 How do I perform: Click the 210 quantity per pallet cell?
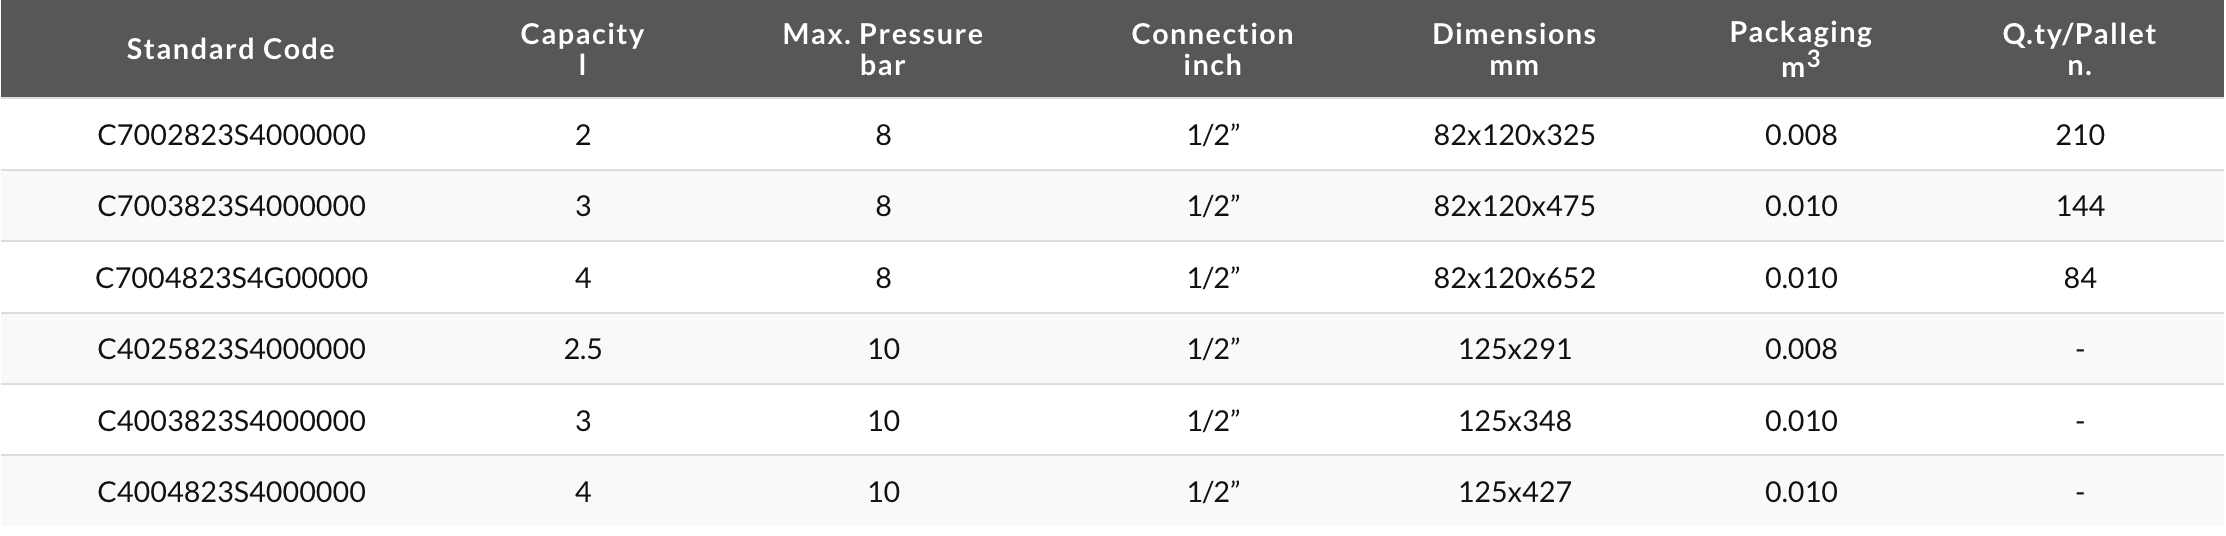(2080, 135)
